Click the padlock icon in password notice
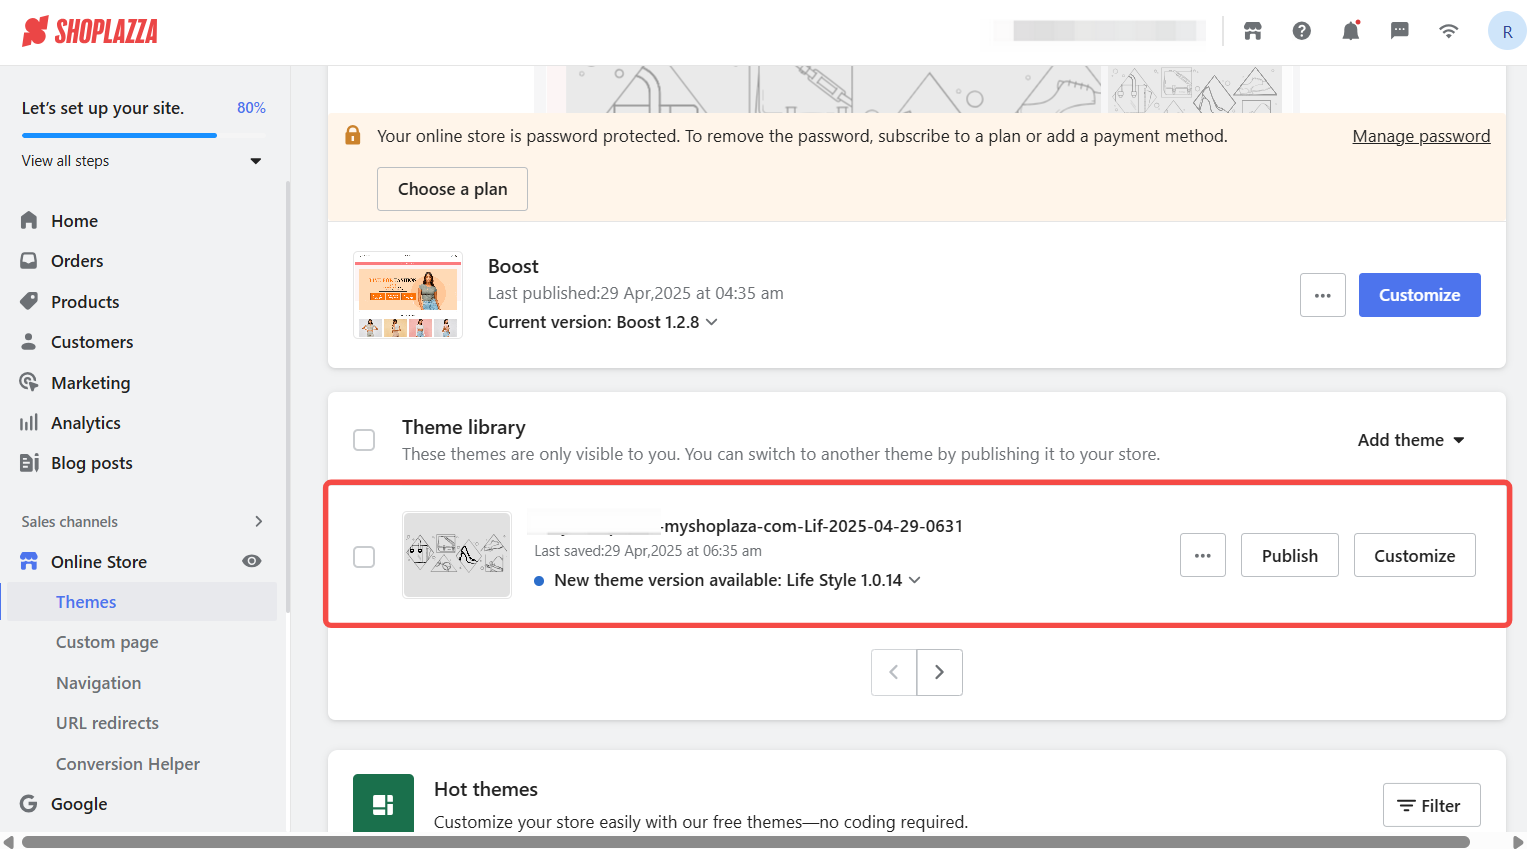Viewport: 1527px width, 849px height. click(353, 135)
